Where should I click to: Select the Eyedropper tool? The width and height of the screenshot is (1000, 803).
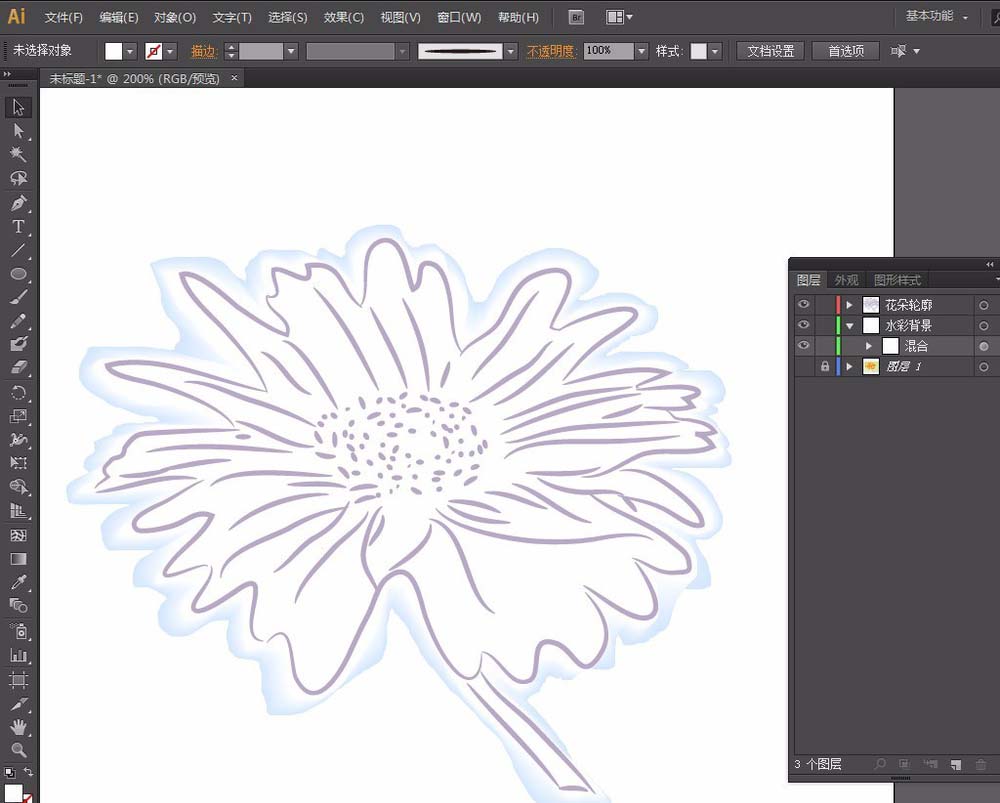(18, 582)
